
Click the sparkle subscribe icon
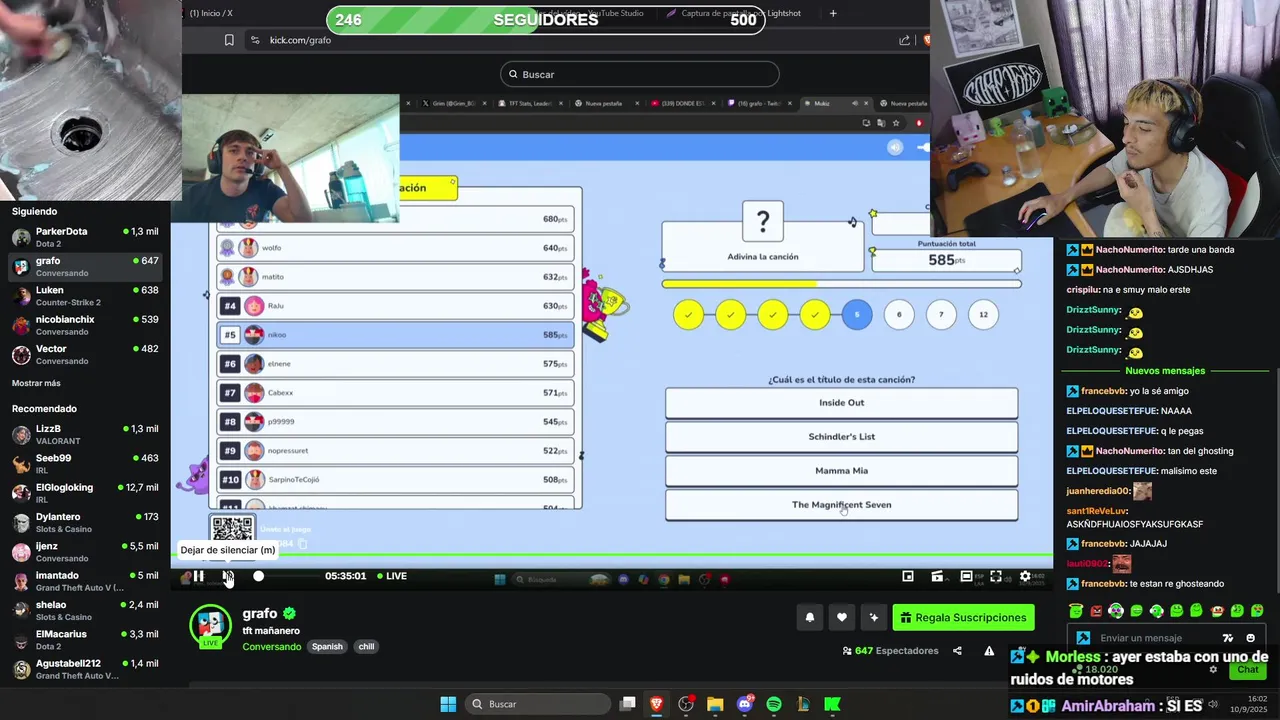pyautogui.click(x=874, y=618)
